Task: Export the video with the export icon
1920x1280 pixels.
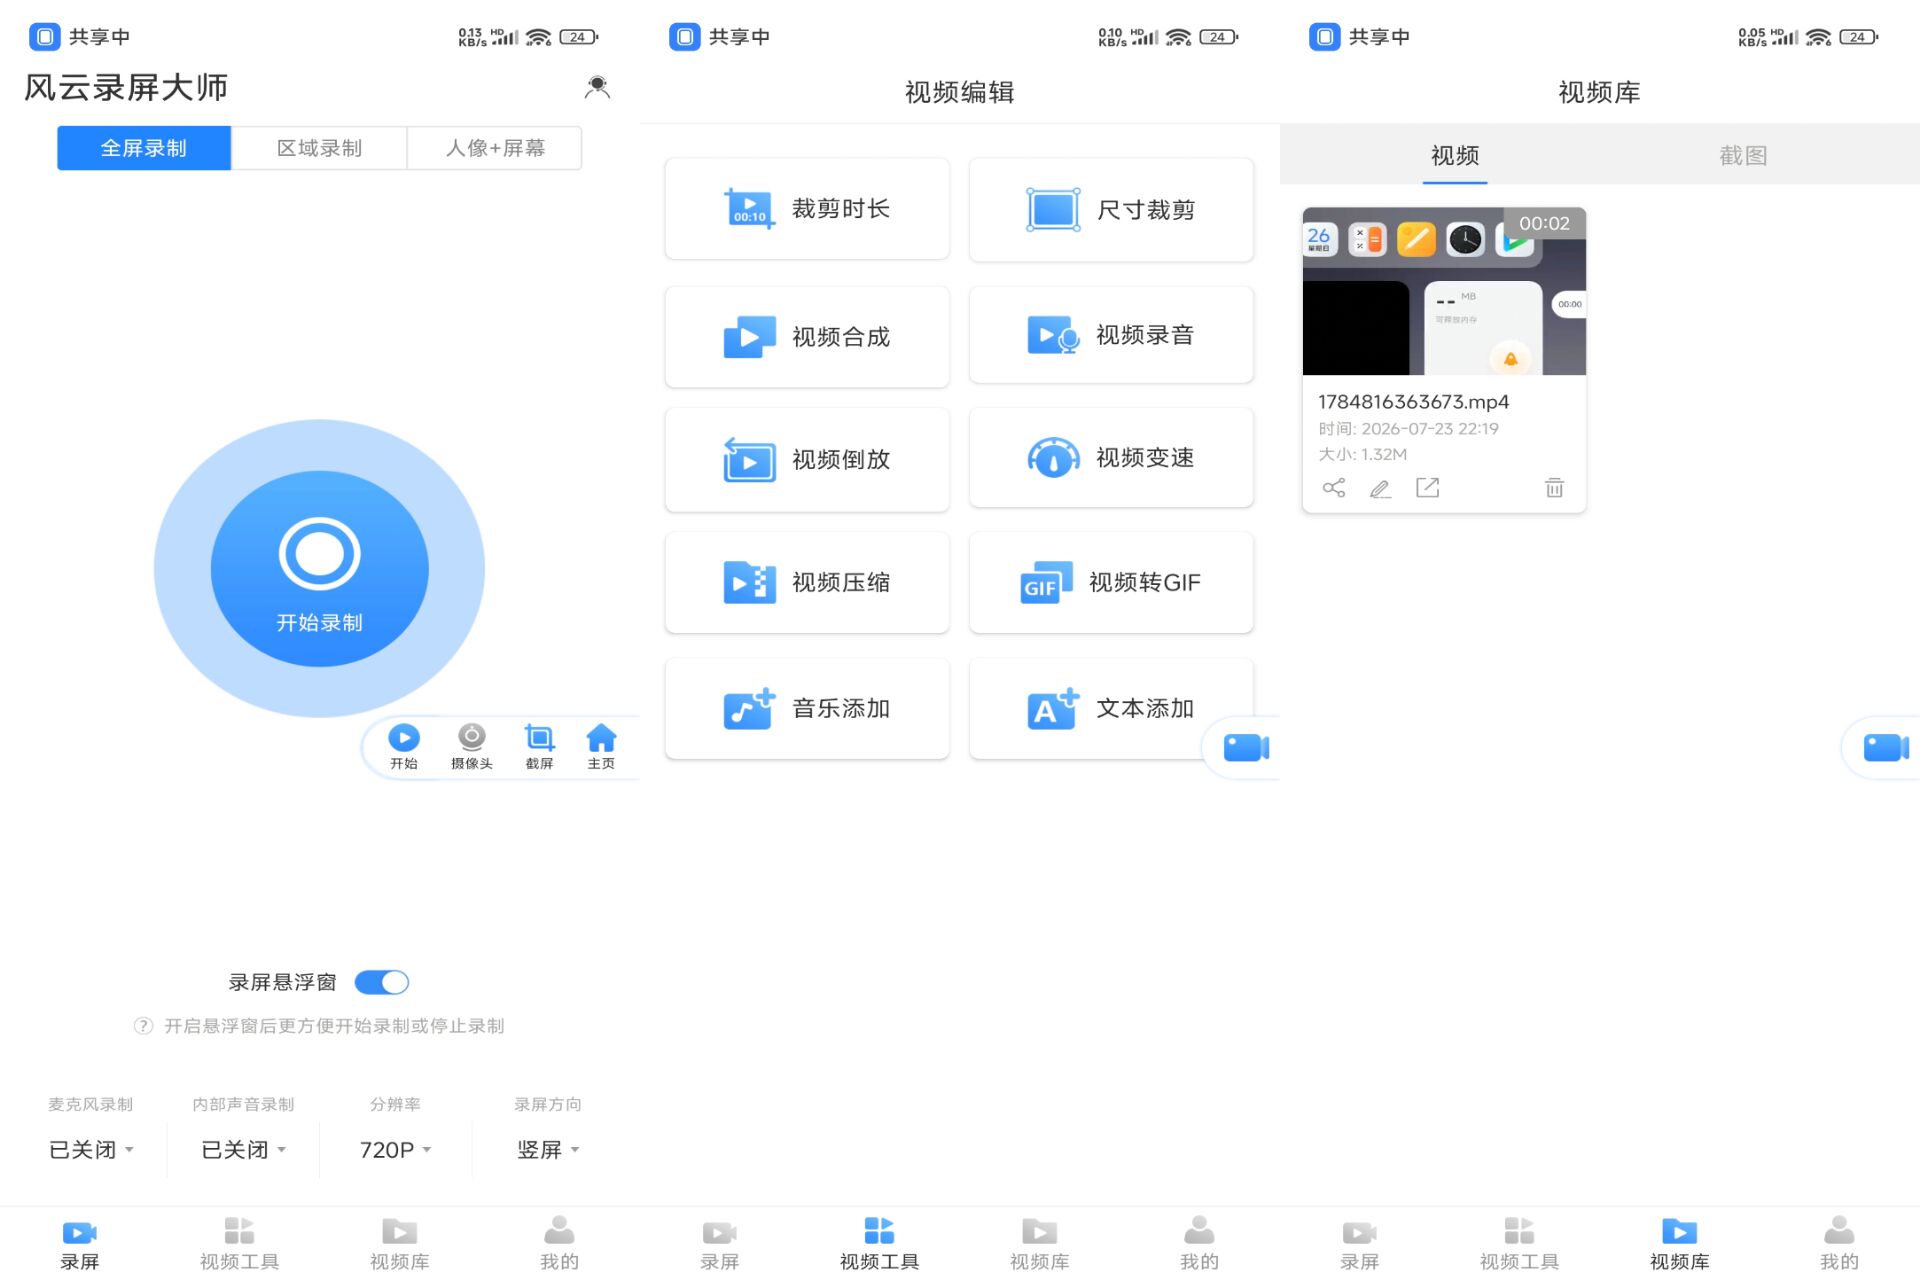Action: click(x=1427, y=488)
